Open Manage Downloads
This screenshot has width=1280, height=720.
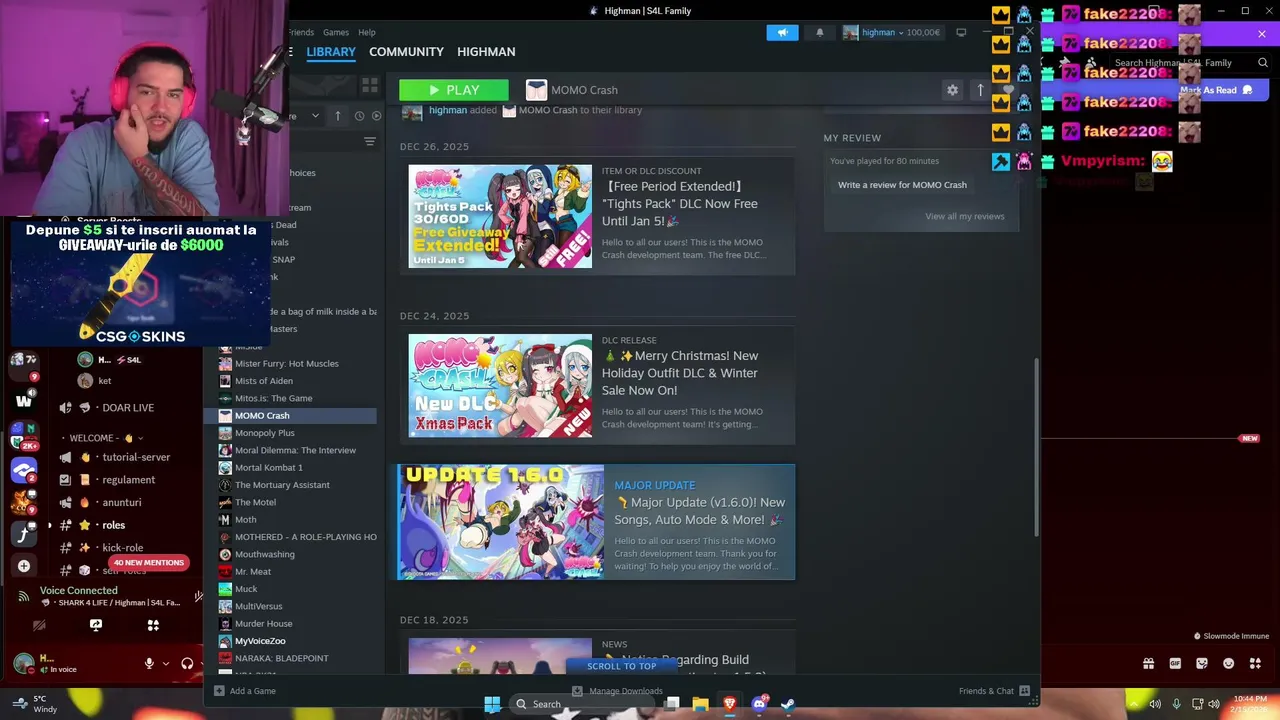(617, 691)
